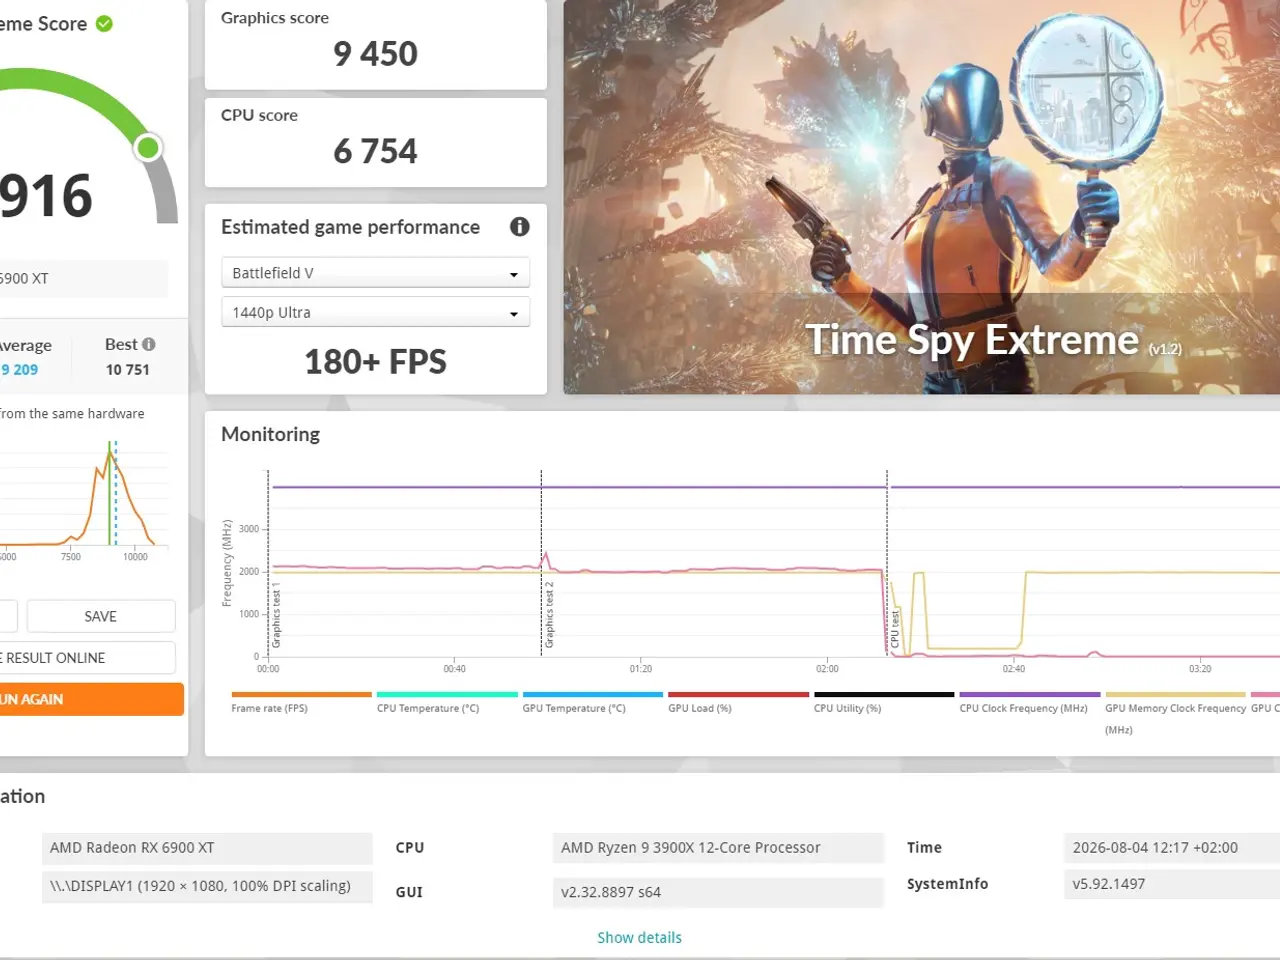The height and width of the screenshot is (960, 1280).
Task: Click the 180+ FPS estimate
Action: coord(375,362)
